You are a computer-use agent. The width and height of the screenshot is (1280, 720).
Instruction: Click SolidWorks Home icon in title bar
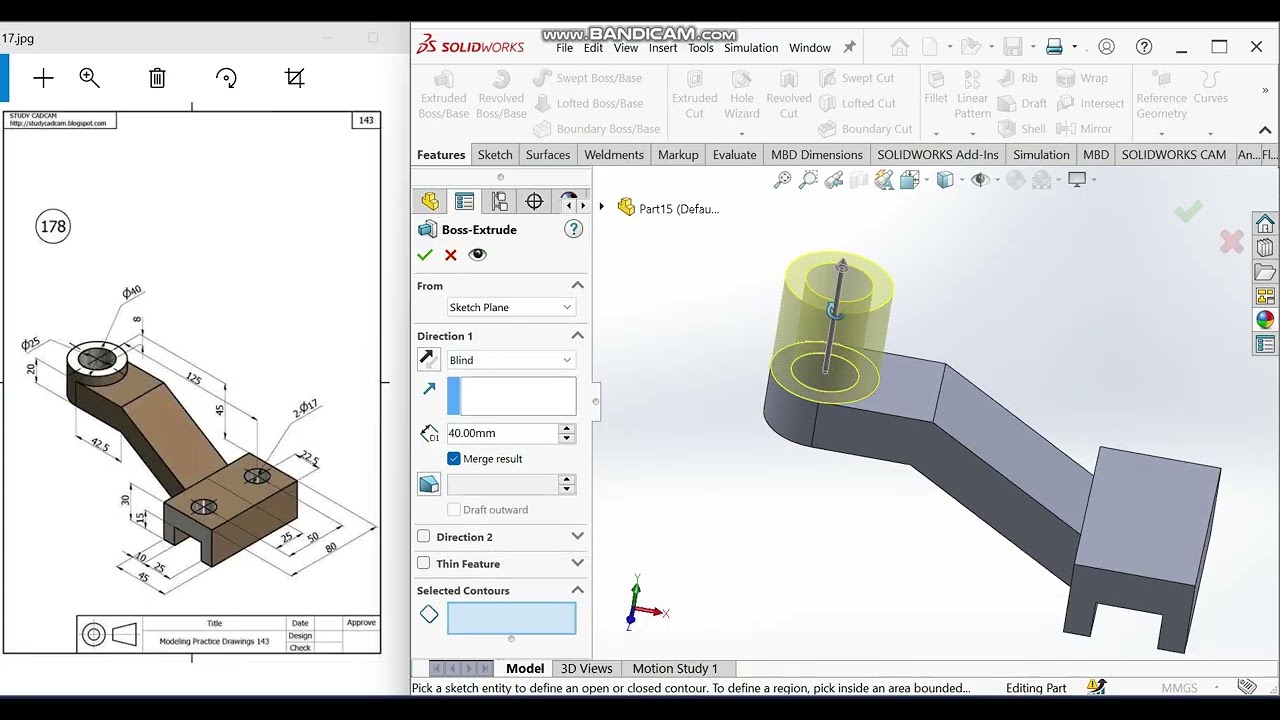(899, 47)
